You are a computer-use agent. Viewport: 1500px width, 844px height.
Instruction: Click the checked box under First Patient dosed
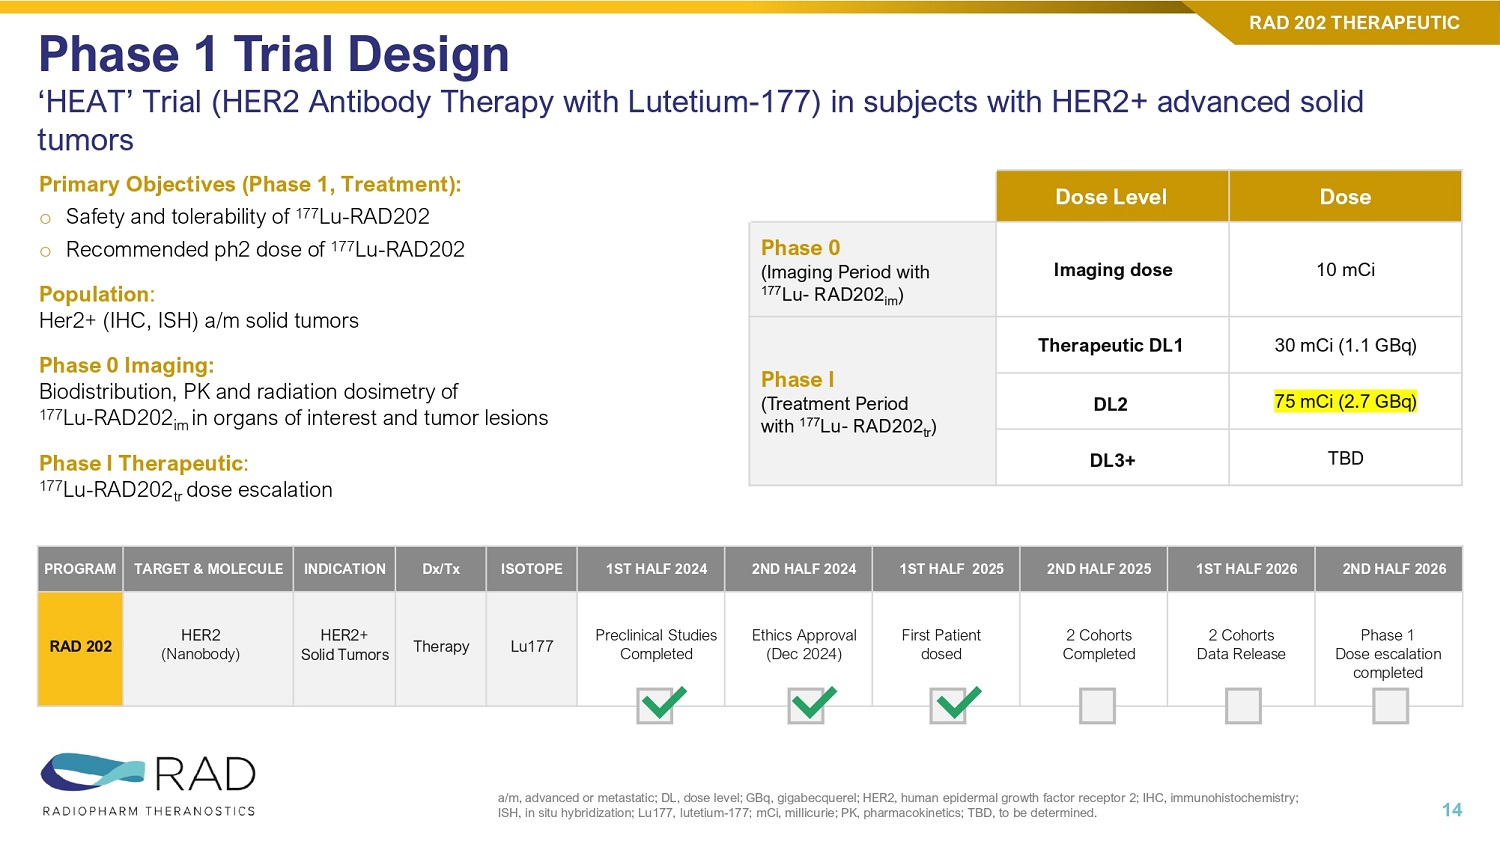tap(950, 706)
